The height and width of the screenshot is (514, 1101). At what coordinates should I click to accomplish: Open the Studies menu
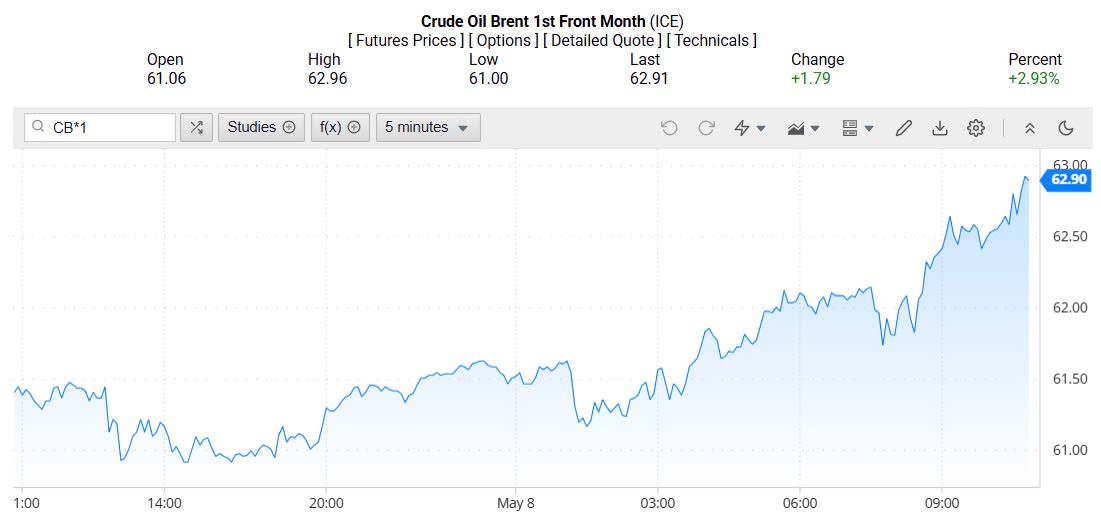(x=261, y=127)
